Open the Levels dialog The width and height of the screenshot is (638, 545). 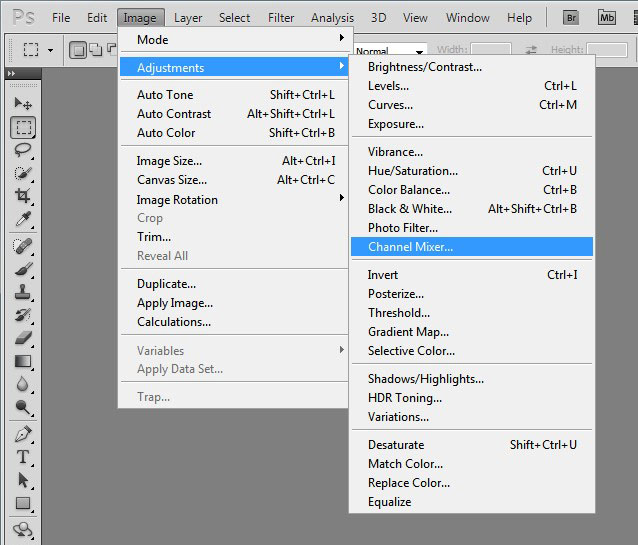472,86
